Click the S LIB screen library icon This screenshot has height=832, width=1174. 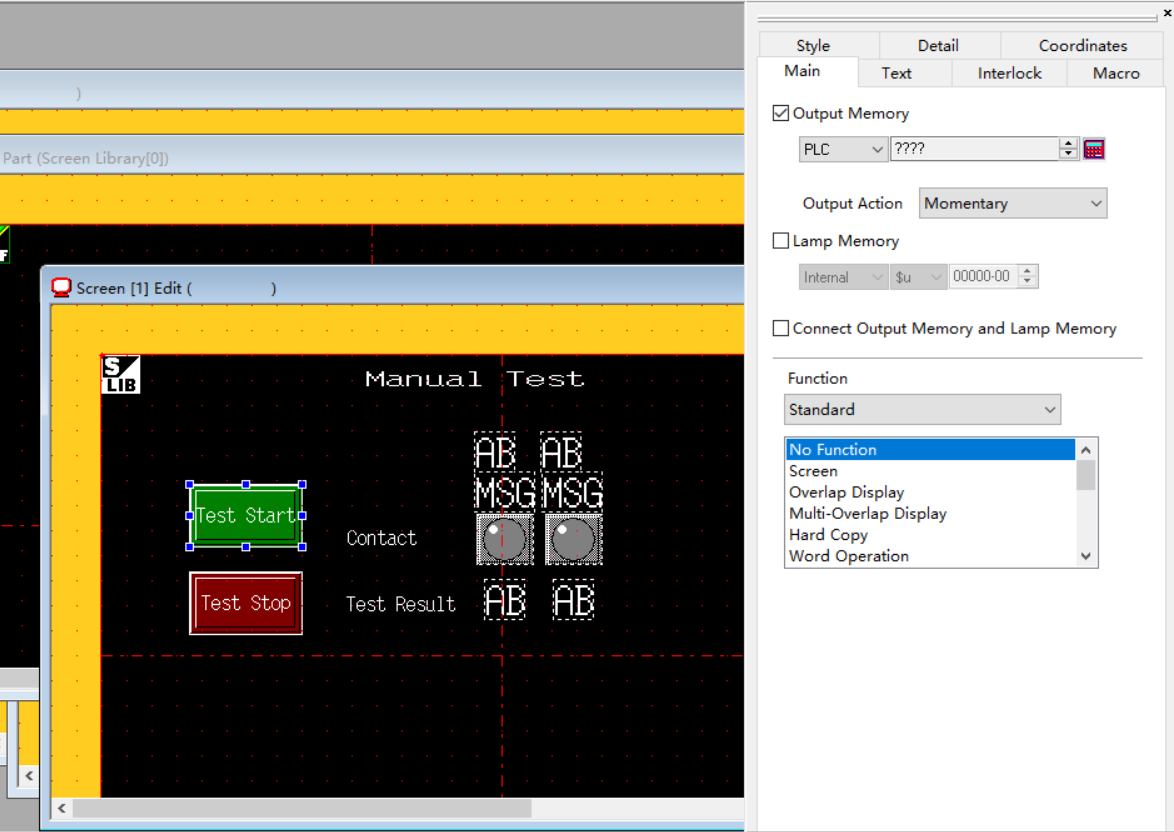point(121,375)
